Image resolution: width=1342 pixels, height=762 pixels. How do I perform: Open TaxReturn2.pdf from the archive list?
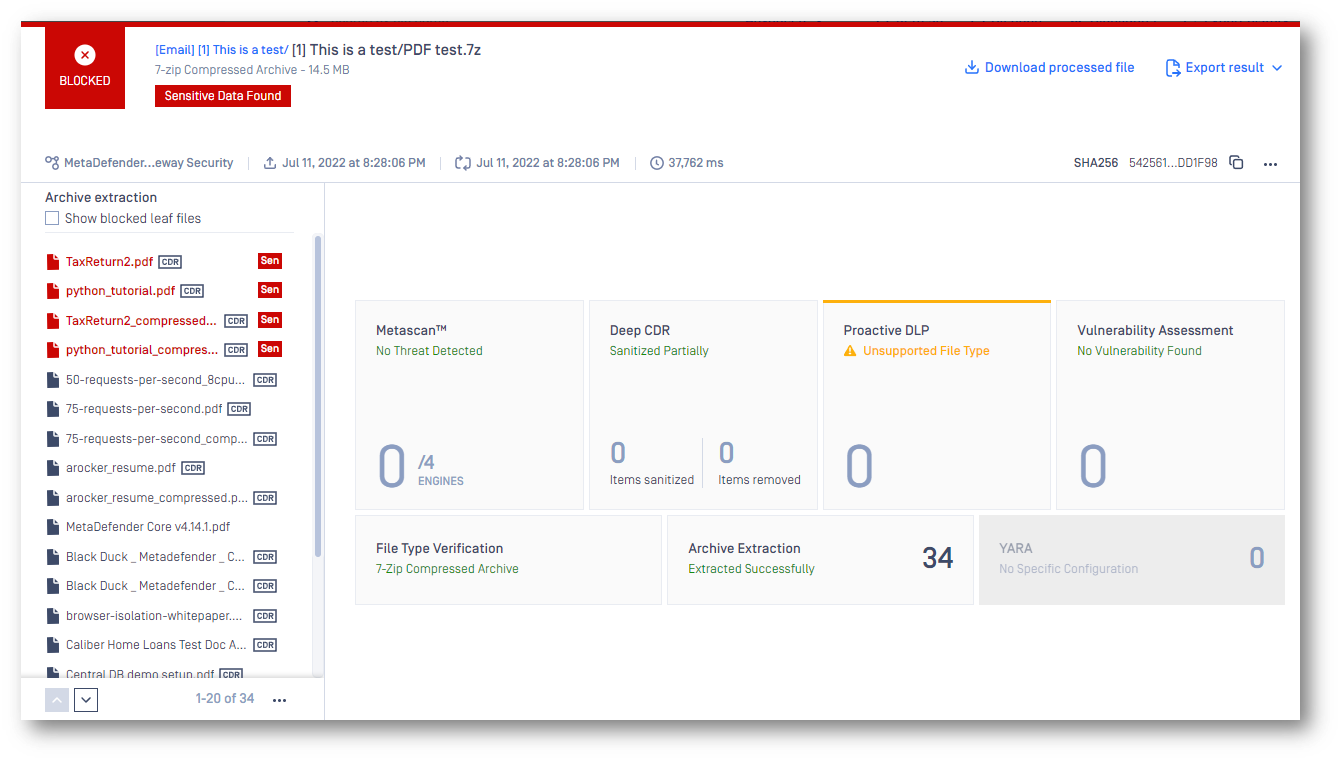point(110,262)
